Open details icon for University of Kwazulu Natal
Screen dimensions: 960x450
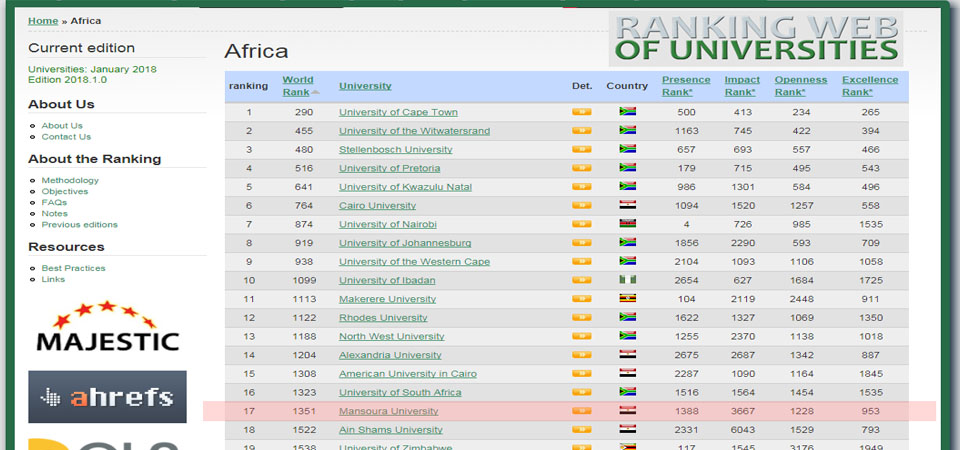pos(582,187)
